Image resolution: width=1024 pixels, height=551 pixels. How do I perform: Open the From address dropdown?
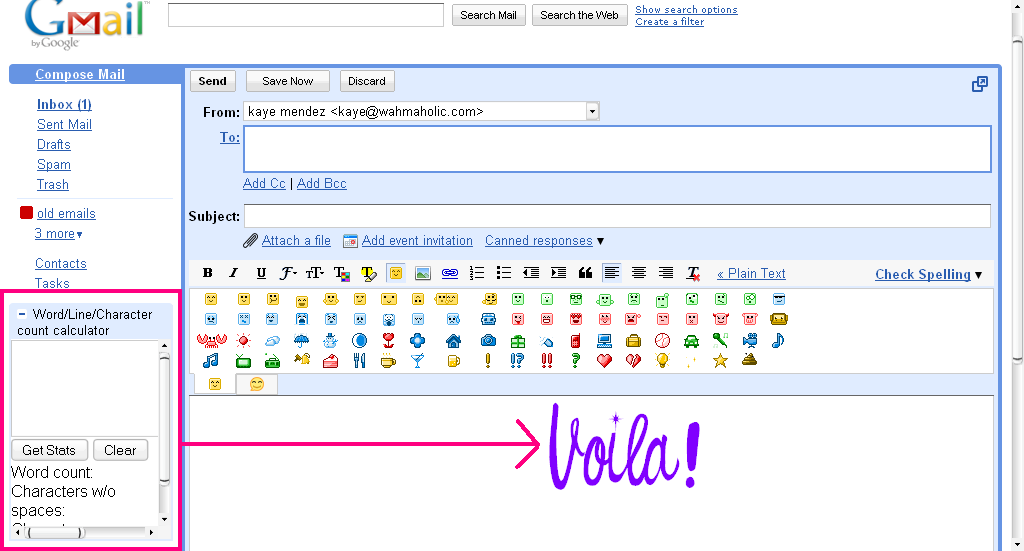(592, 111)
